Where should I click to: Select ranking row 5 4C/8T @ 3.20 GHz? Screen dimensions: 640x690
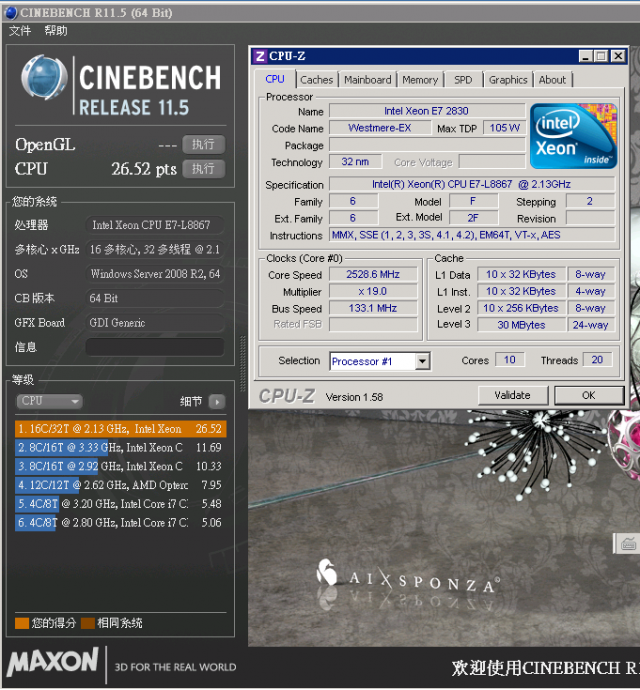[x=121, y=504]
